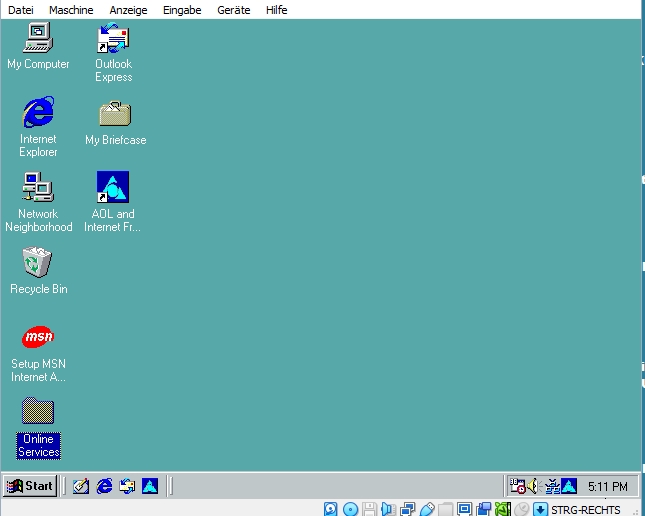Select the AOL and Internet desktop shortcut

(113, 188)
